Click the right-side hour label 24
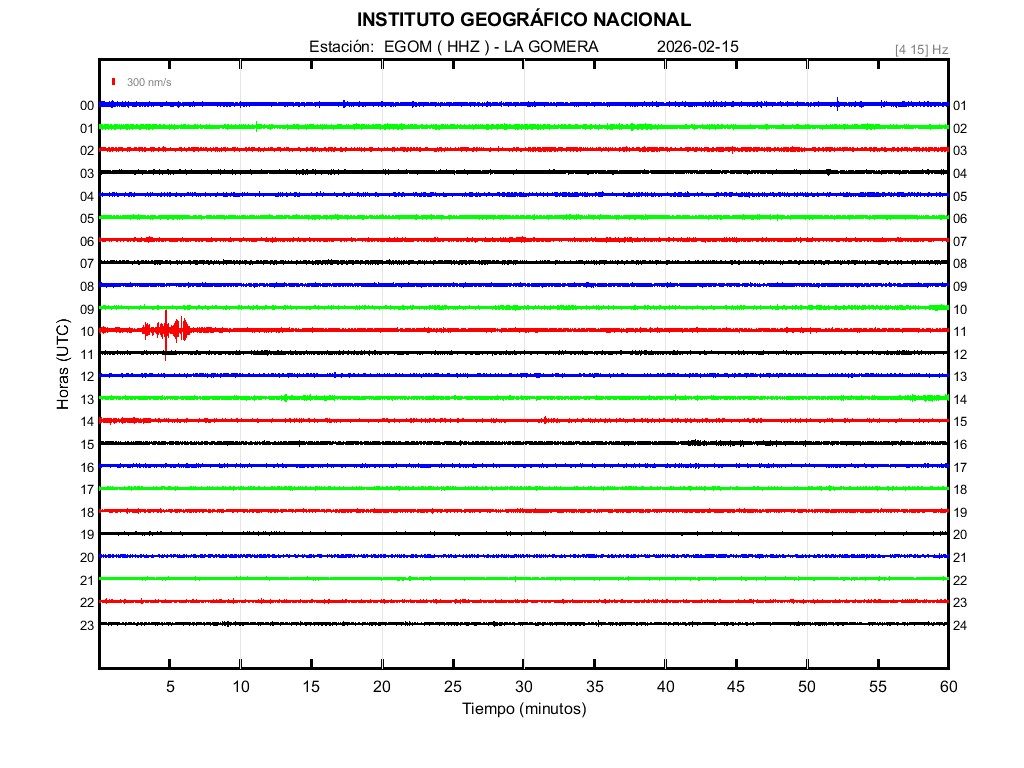 point(960,625)
